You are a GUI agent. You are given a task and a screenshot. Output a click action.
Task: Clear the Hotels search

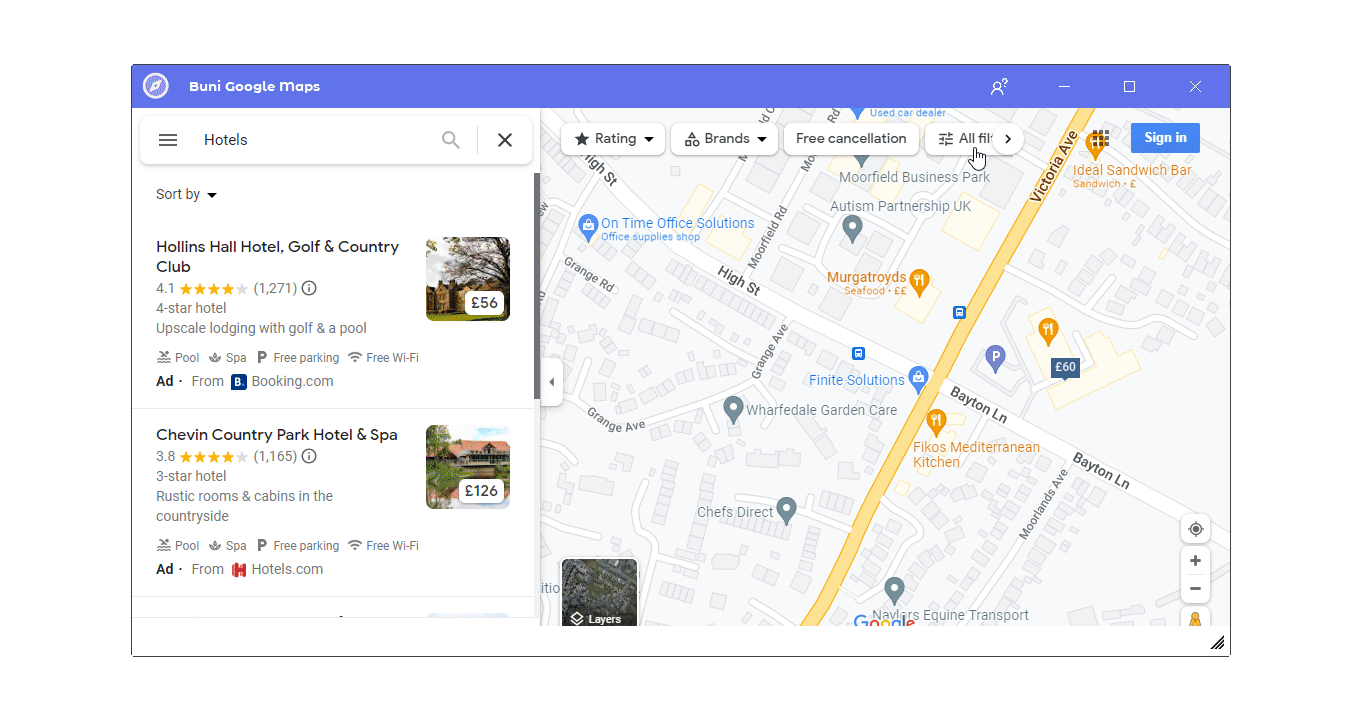click(505, 140)
